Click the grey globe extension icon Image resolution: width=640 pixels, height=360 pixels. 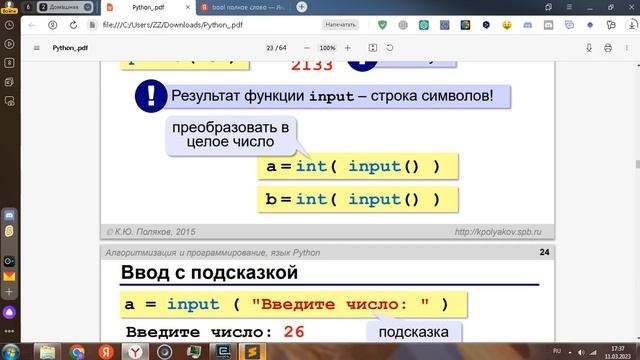tap(403, 25)
